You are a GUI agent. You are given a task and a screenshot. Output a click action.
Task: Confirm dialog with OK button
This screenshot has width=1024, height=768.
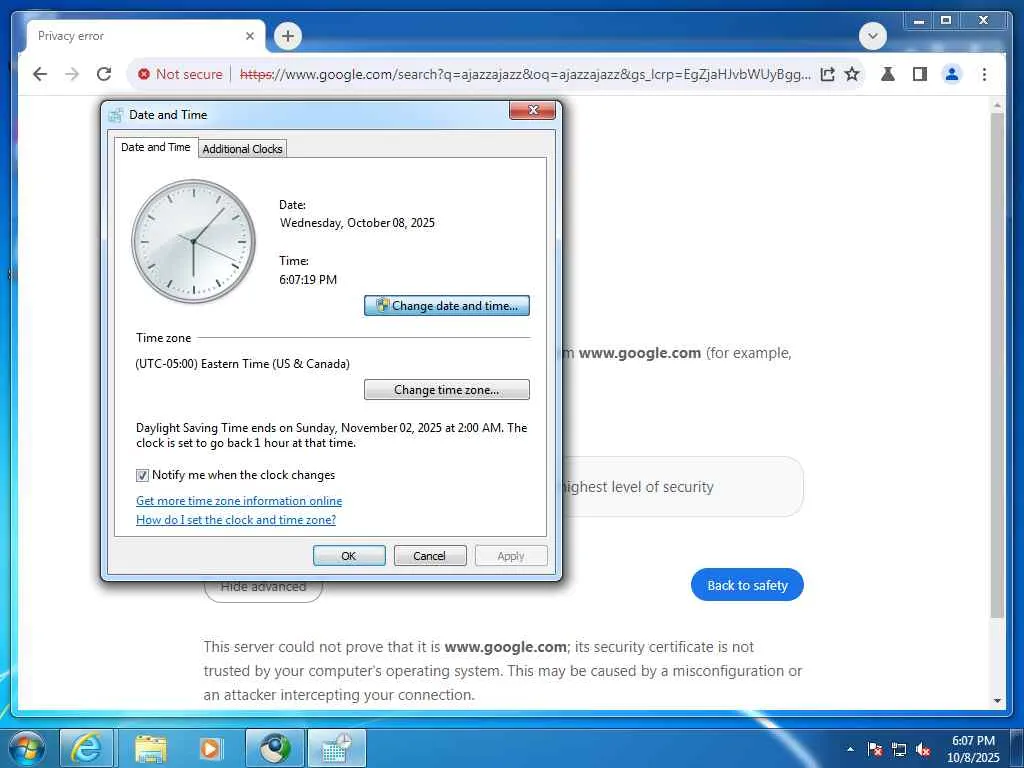[x=349, y=556]
